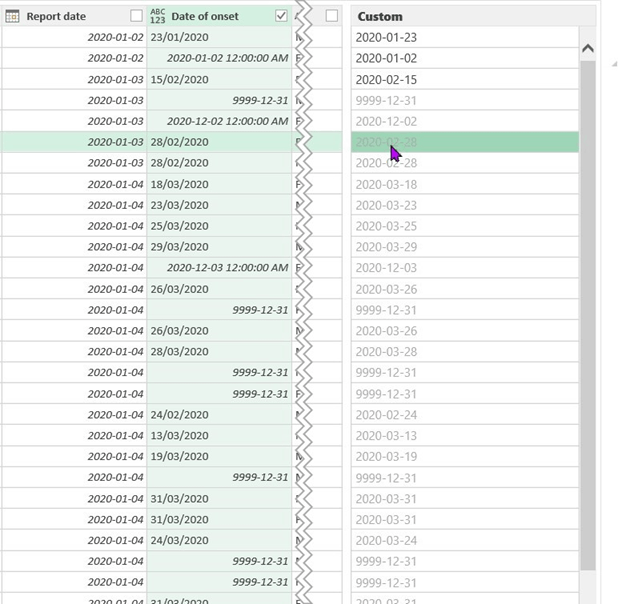This screenshot has height=604, width=618.
Task: Tick the checkbox left of the Custom column
Action: click(x=332, y=16)
